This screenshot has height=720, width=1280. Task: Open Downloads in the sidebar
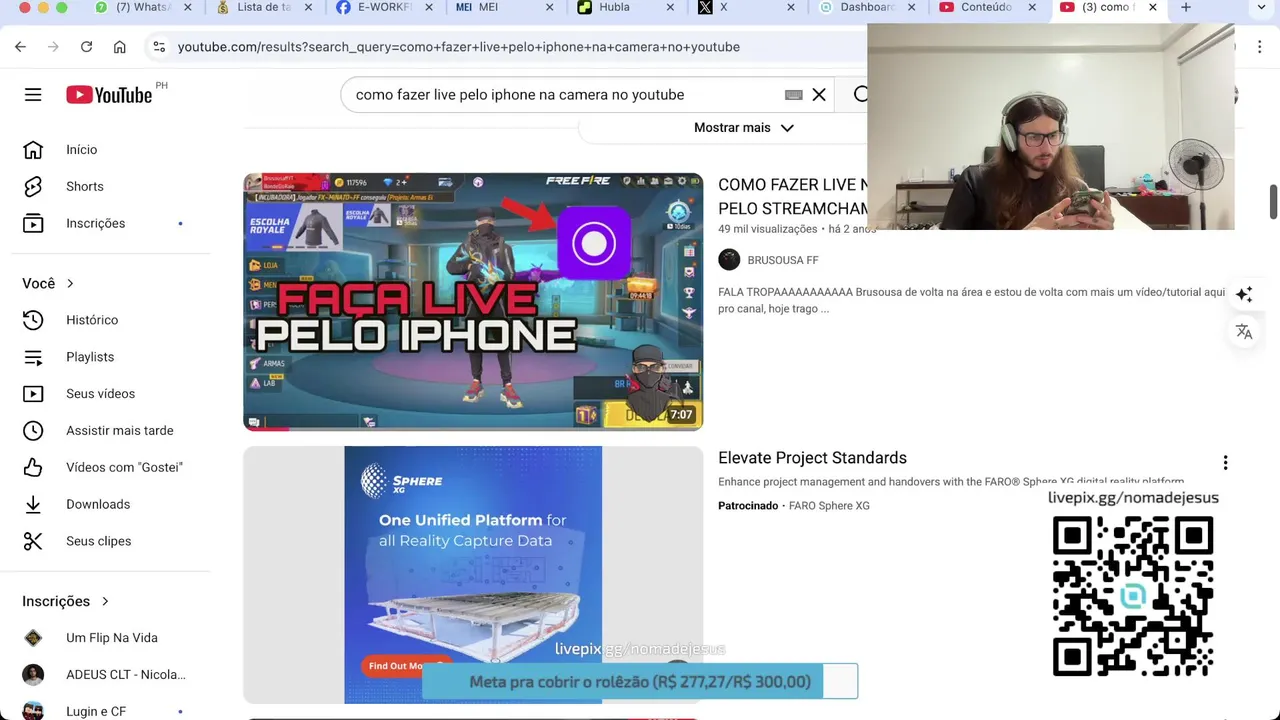coord(98,505)
